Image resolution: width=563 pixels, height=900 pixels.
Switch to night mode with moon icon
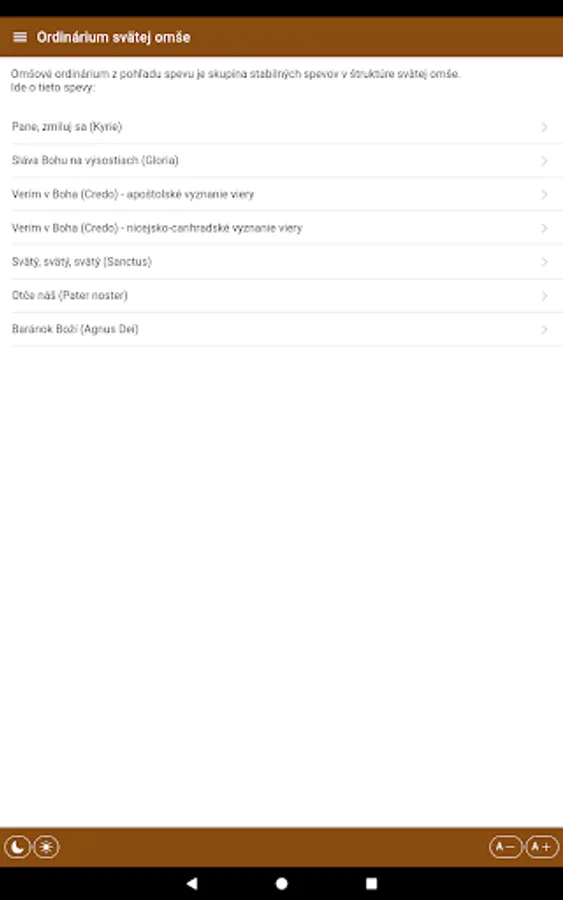tap(17, 847)
